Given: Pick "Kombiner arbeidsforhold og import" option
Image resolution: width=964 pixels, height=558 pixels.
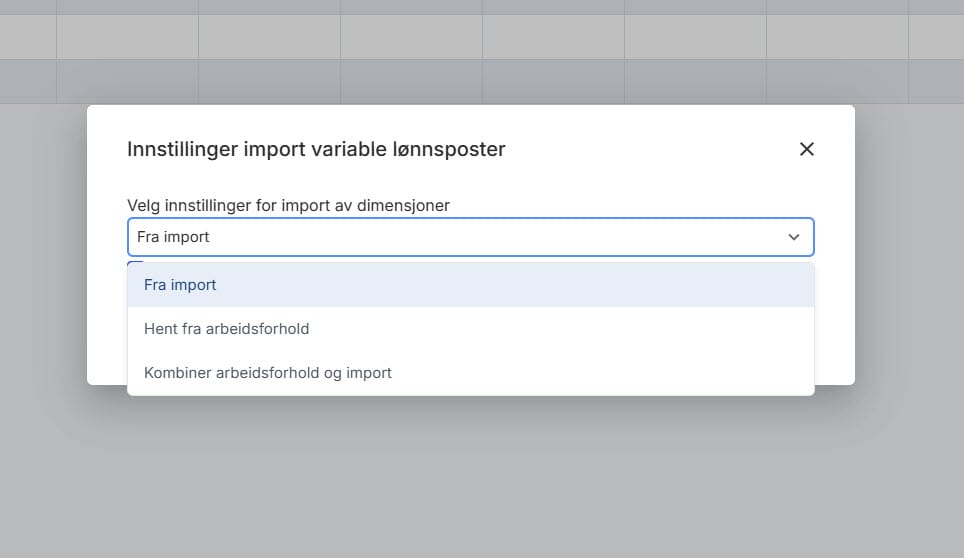Looking at the screenshot, I should 268,373.
